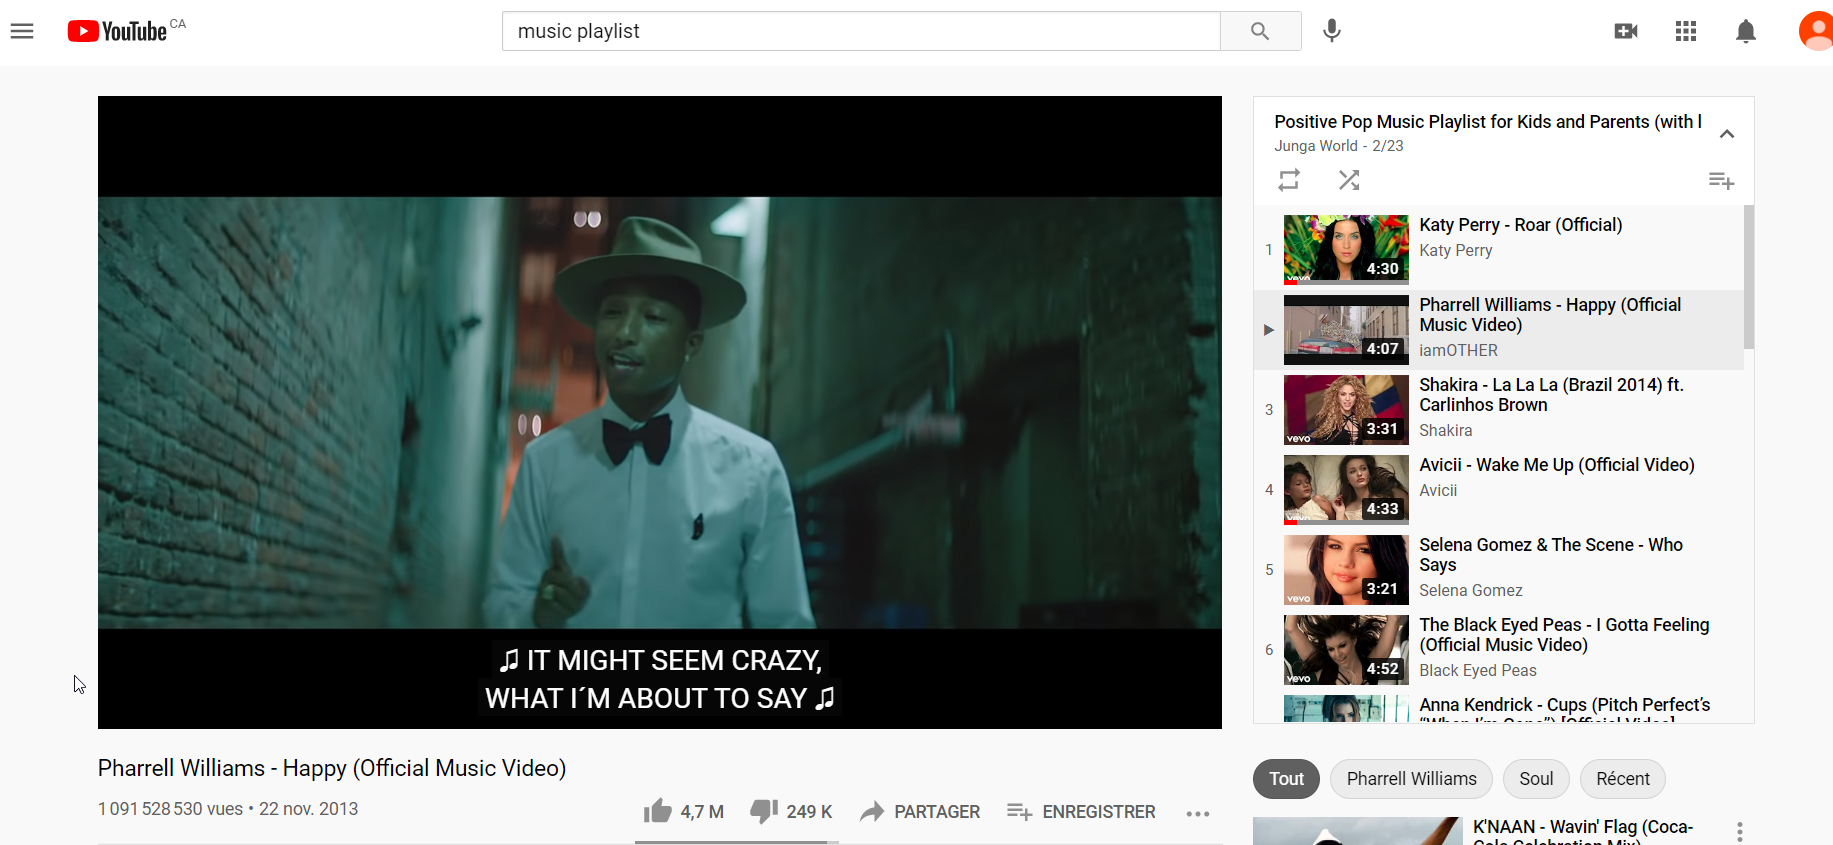Select the Récent filter chip
Viewport: 1833px width, 845px height.
point(1623,779)
